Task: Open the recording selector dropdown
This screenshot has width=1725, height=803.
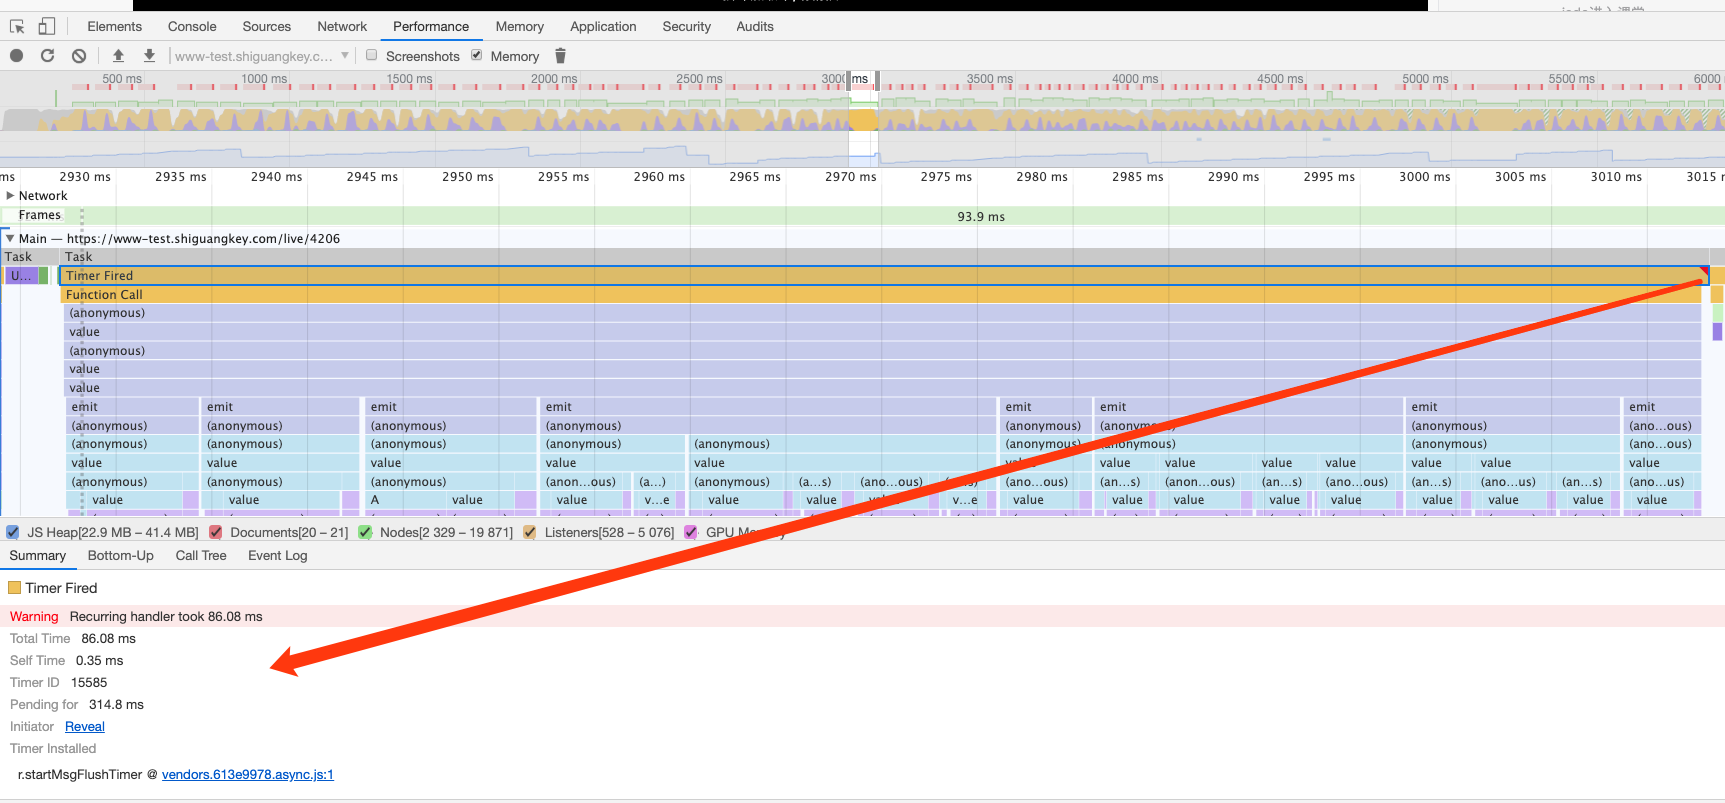Action: coord(262,56)
